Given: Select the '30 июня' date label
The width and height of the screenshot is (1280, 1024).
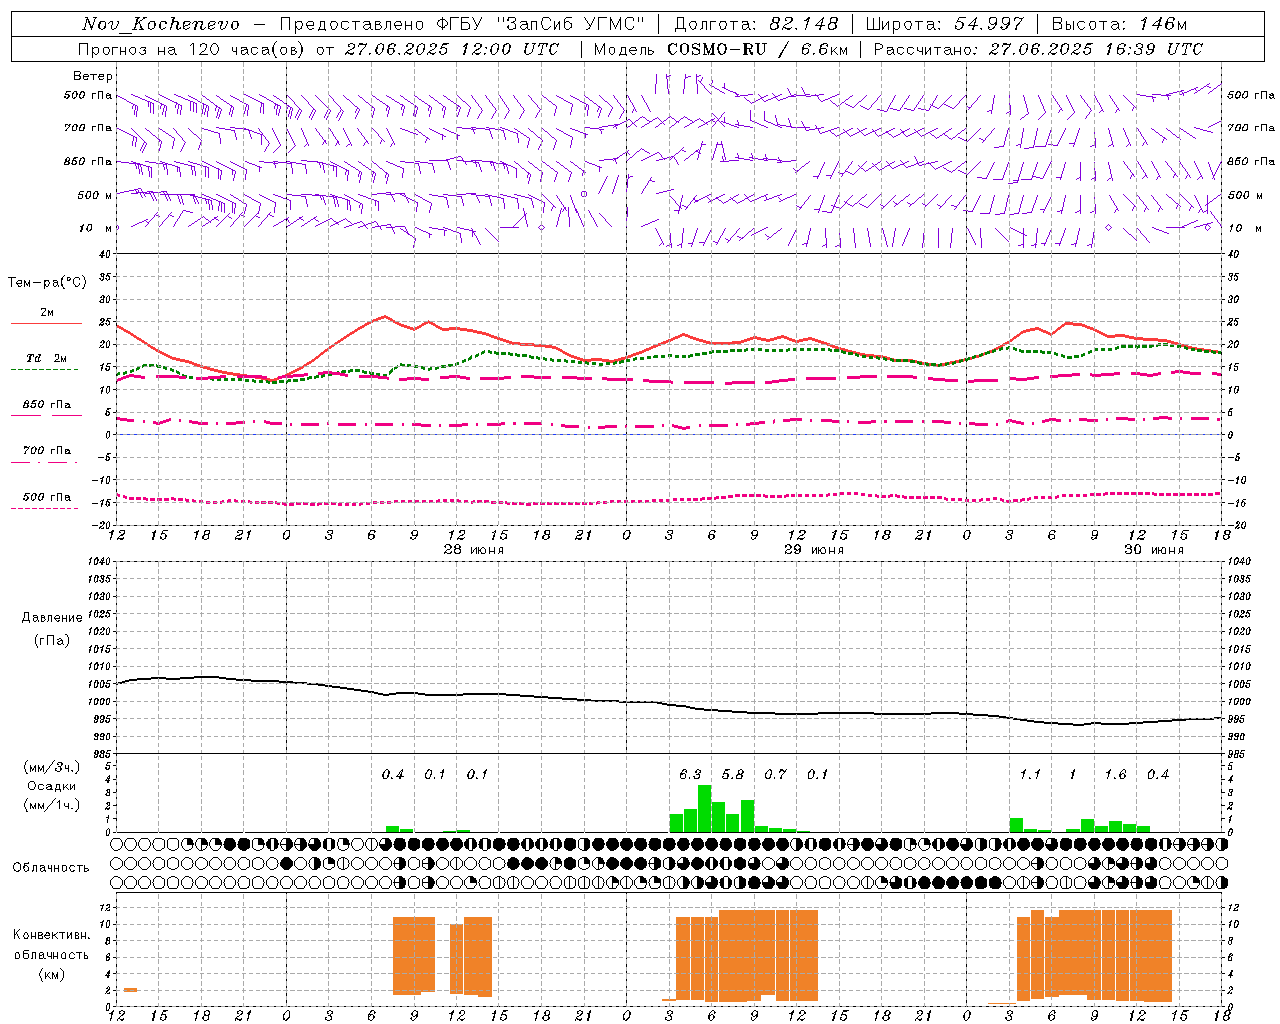Looking at the screenshot, I should [1154, 550].
